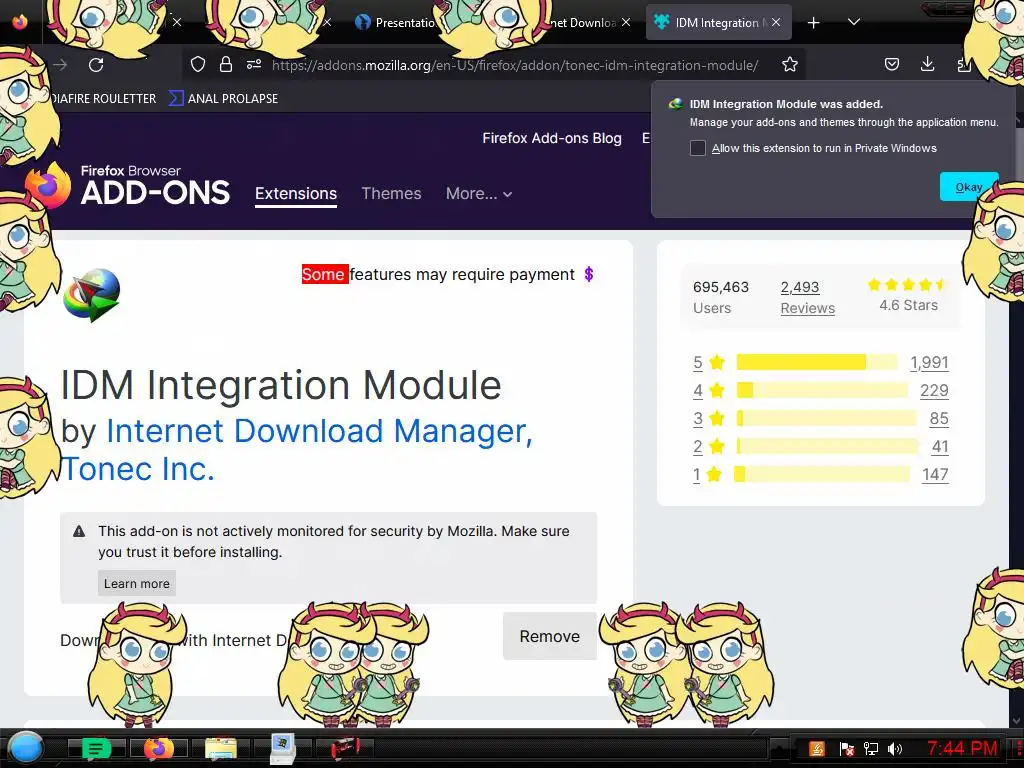
Task: Click the 1-star rating bar
Action: [x=822, y=474]
